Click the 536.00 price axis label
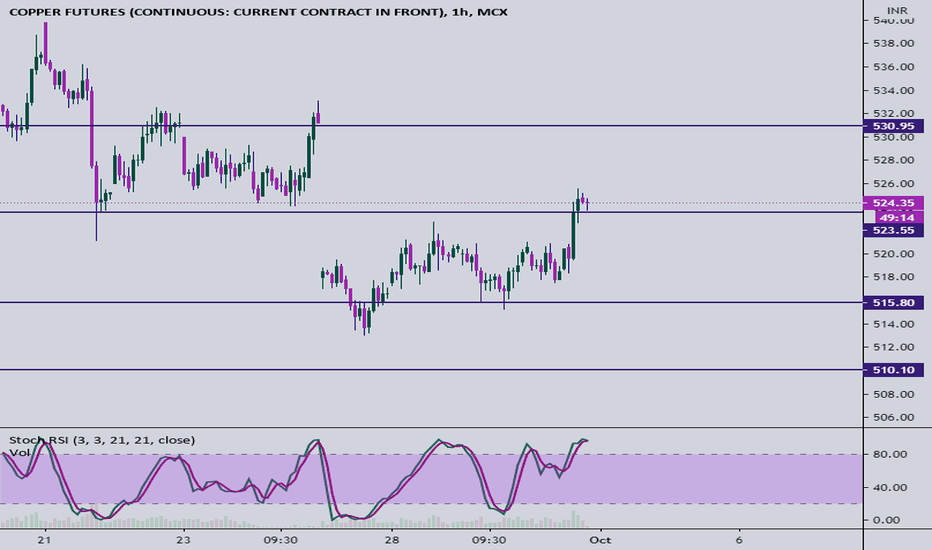 pyautogui.click(x=893, y=67)
